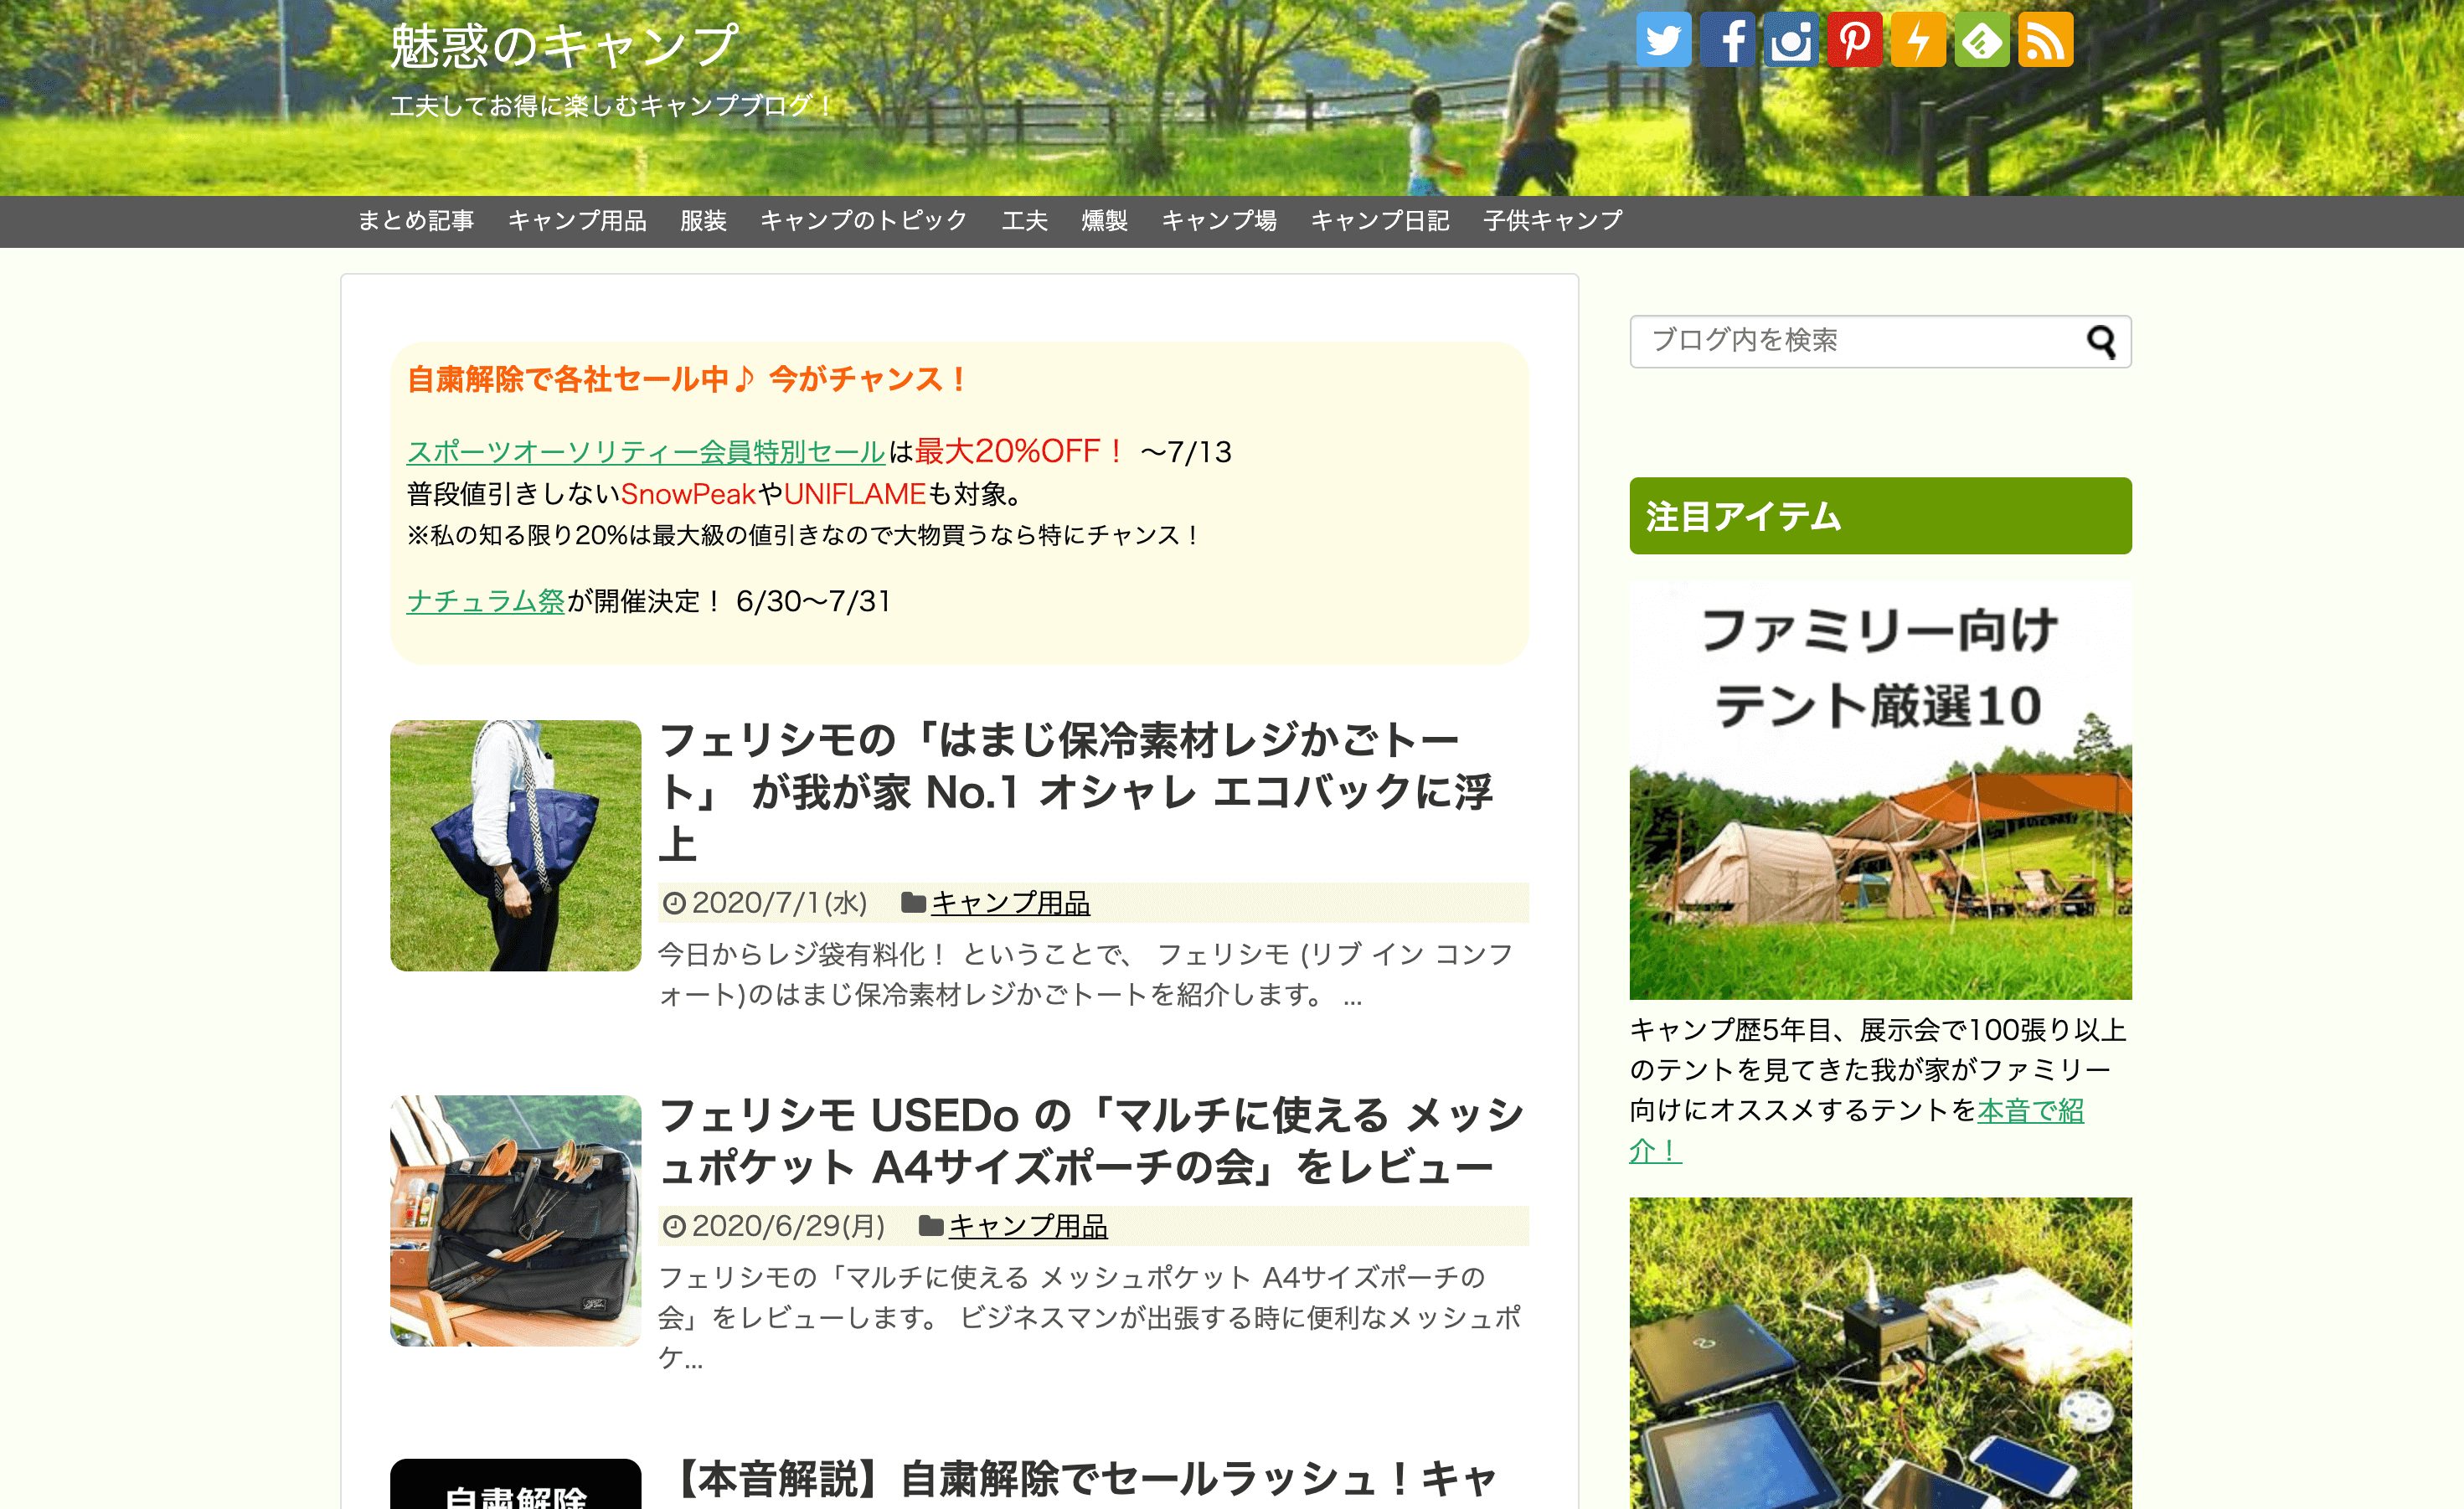Open the Twitter social icon
Screen dimensions: 2464x1509
click(x=1663, y=40)
